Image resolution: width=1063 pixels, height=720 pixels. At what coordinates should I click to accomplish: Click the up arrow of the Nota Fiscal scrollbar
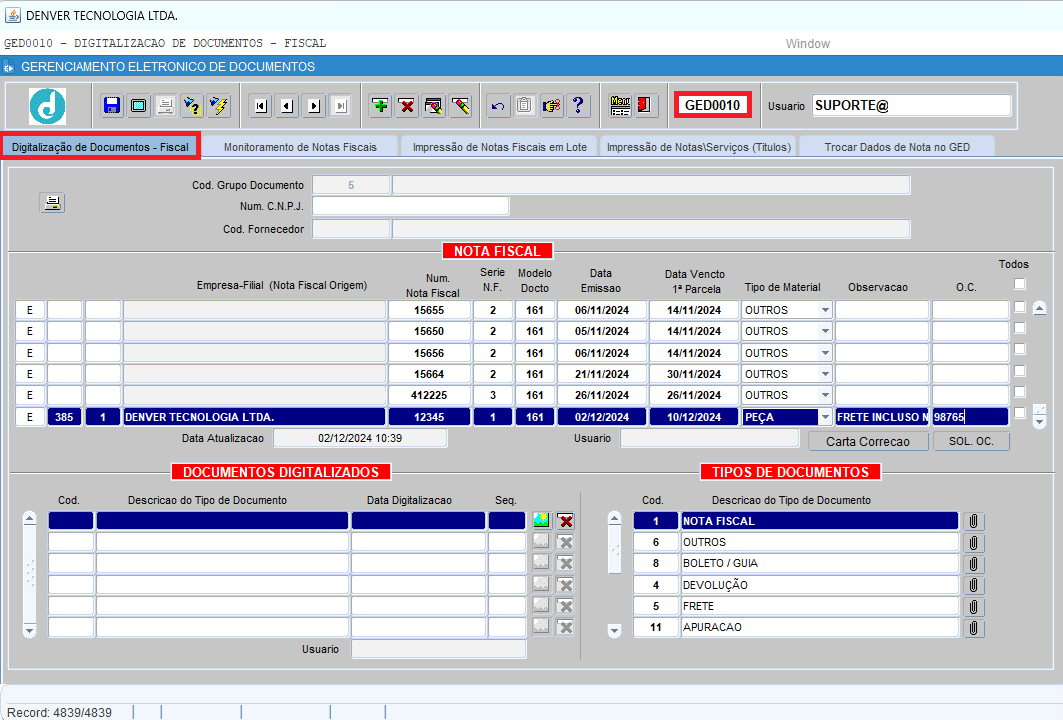tap(1039, 308)
